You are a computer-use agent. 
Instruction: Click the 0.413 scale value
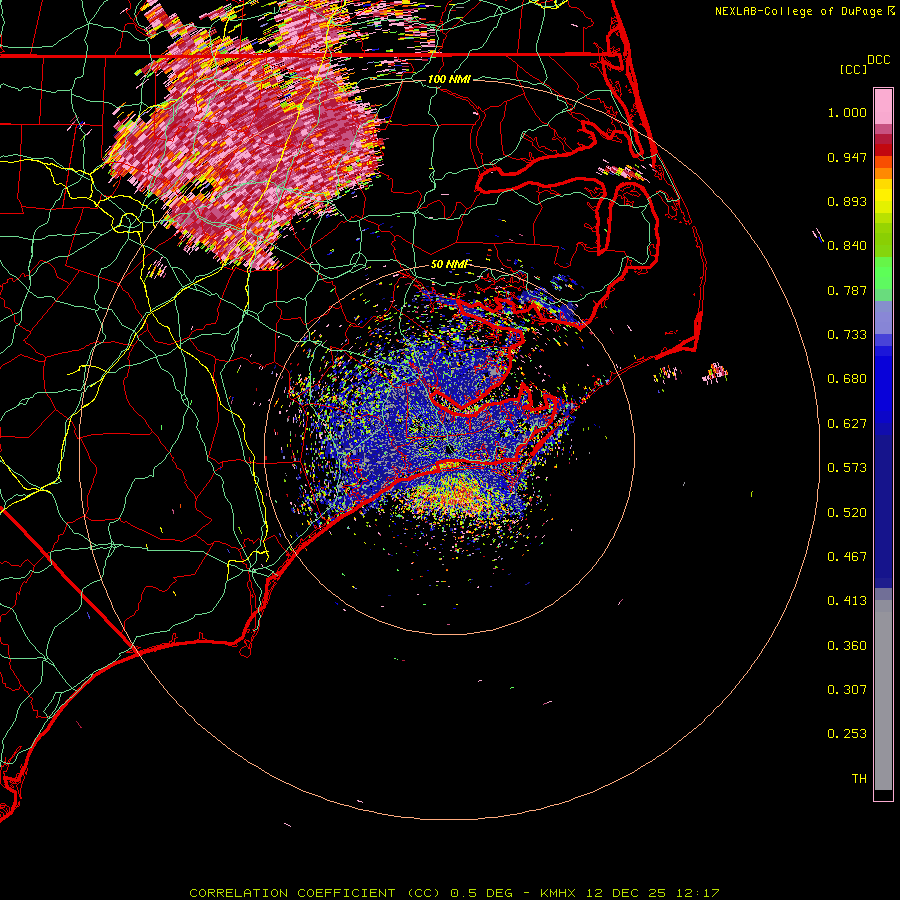pyautogui.click(x=847, y=601)
